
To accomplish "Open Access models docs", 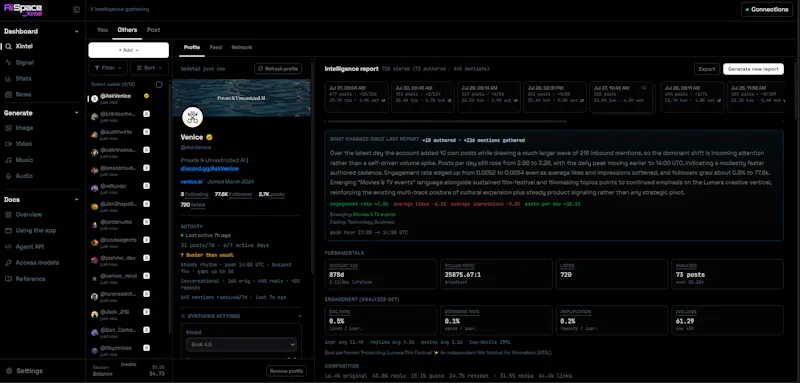I will click(x=37, y=263).
